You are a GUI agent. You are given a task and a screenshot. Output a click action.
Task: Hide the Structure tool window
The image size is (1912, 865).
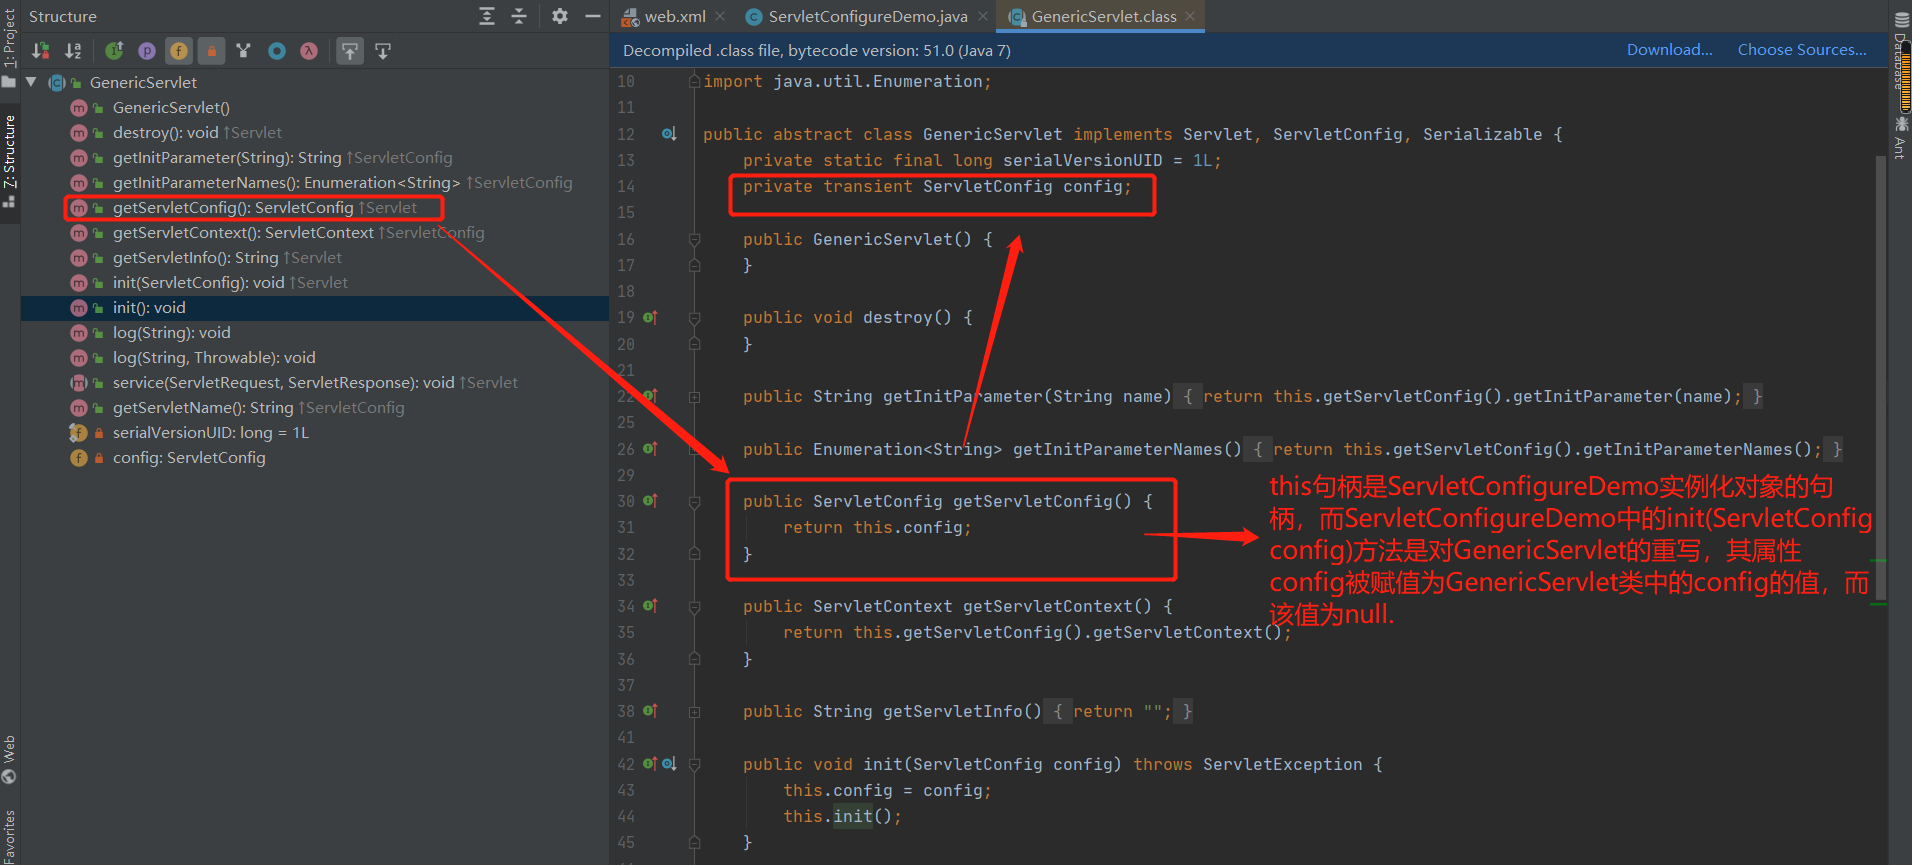[x=592, y=16]
